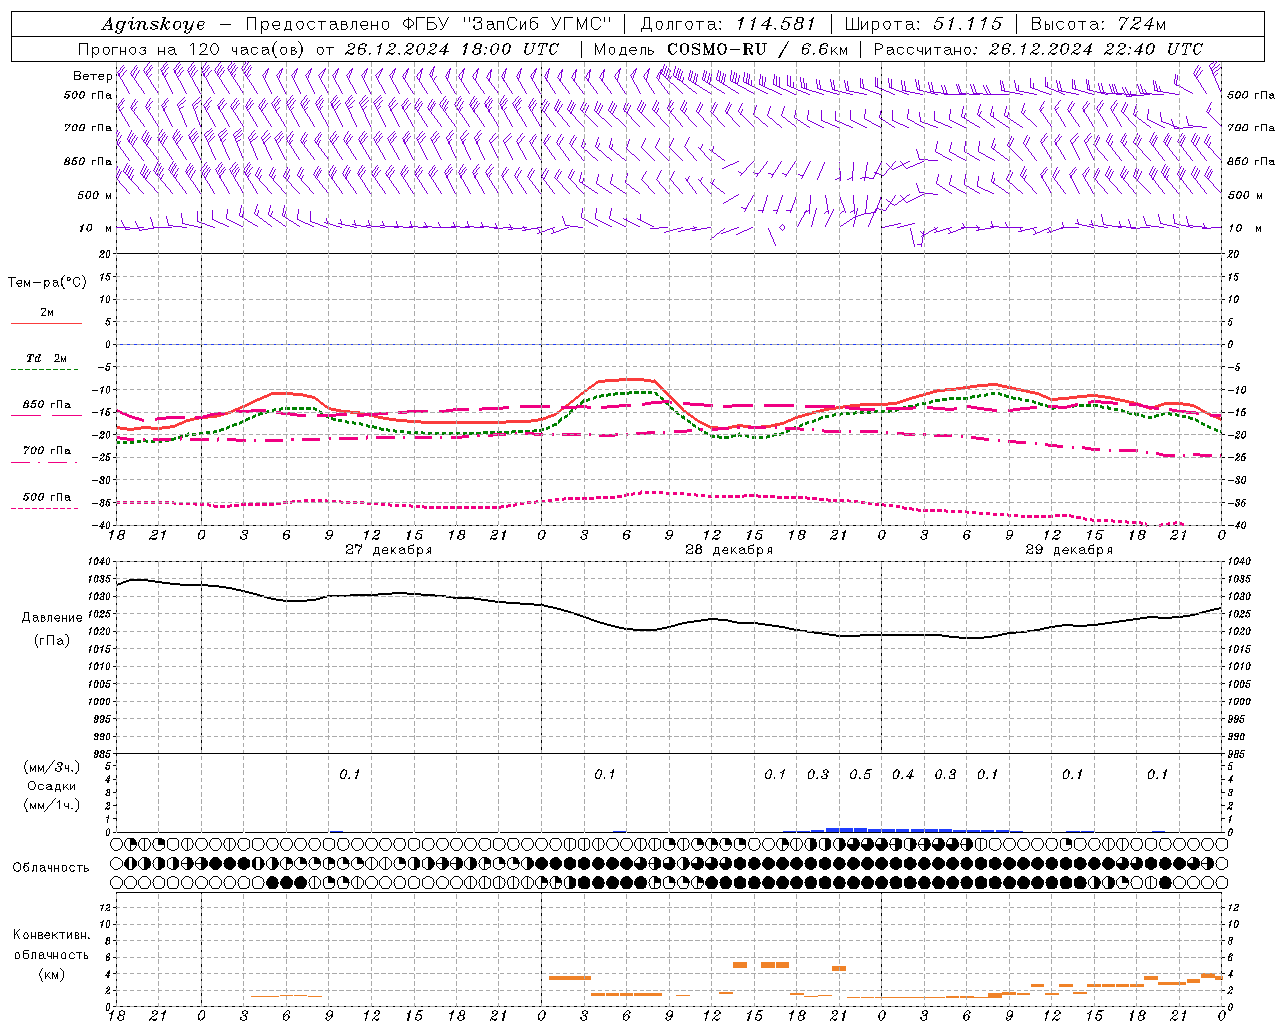The width and height of the screenshot is (1280, 1024).
Task: Click 'Рассчитано: 26.12.2024 22:40 UTC' timestamp
Action: (1038, 49)
